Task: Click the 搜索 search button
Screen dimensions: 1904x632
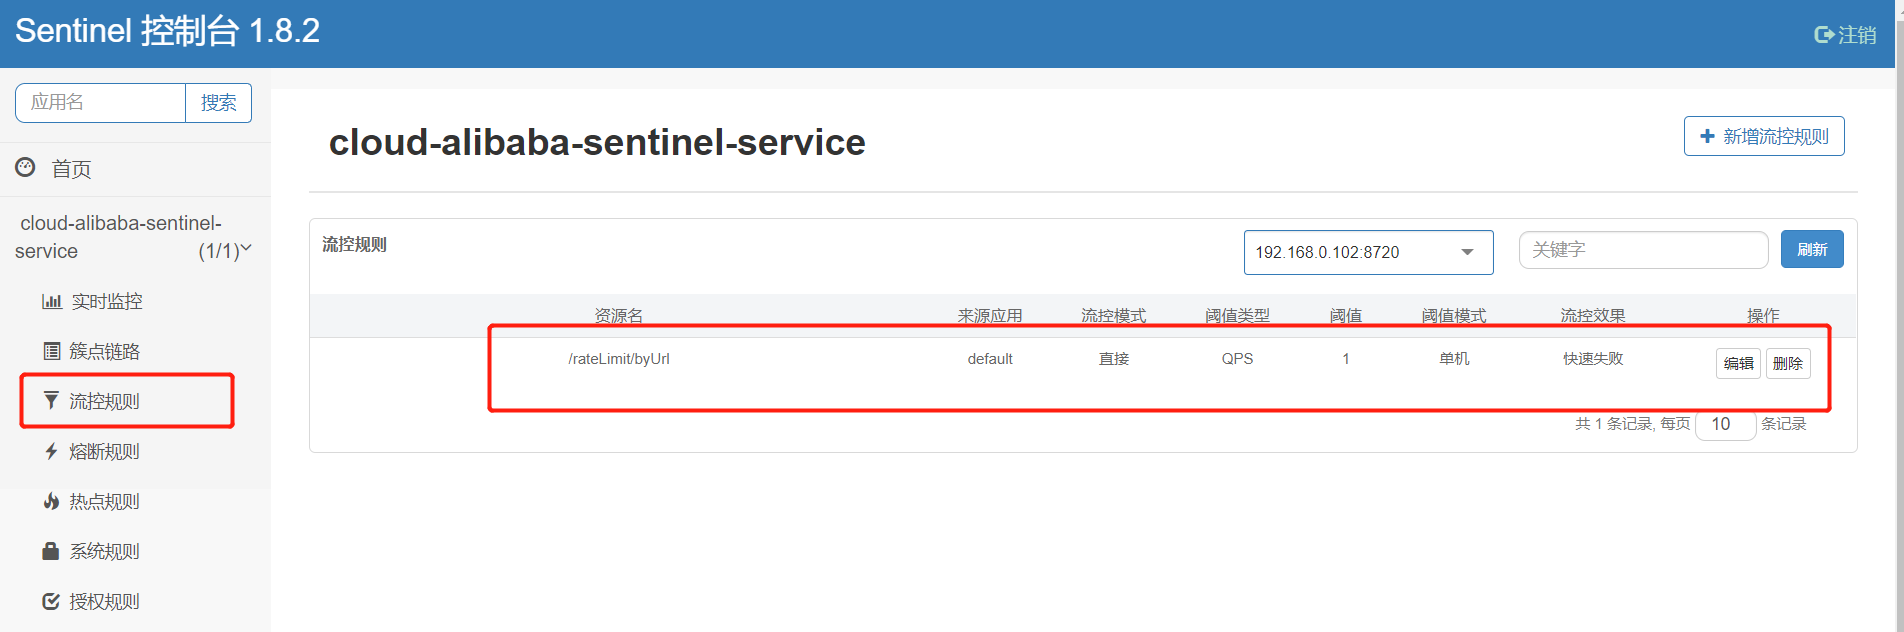Action: (x=218, y=103)
